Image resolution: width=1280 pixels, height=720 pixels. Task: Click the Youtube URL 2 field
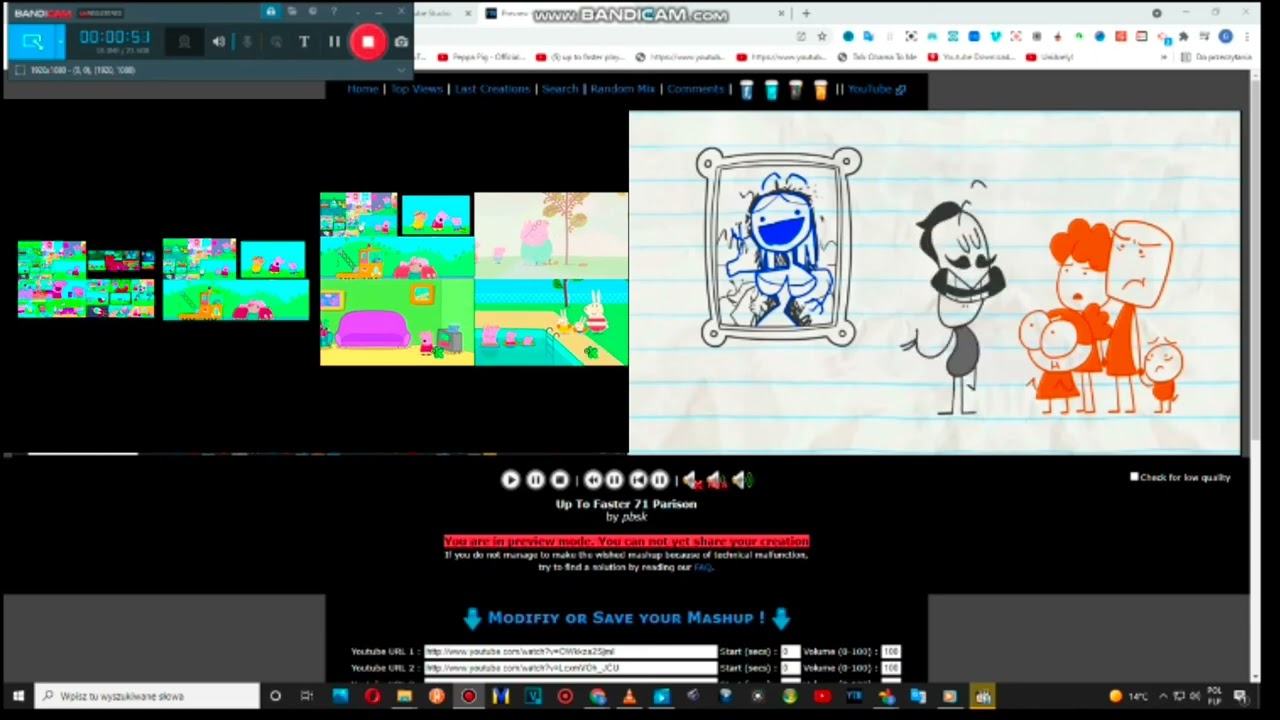click(570, 667)
